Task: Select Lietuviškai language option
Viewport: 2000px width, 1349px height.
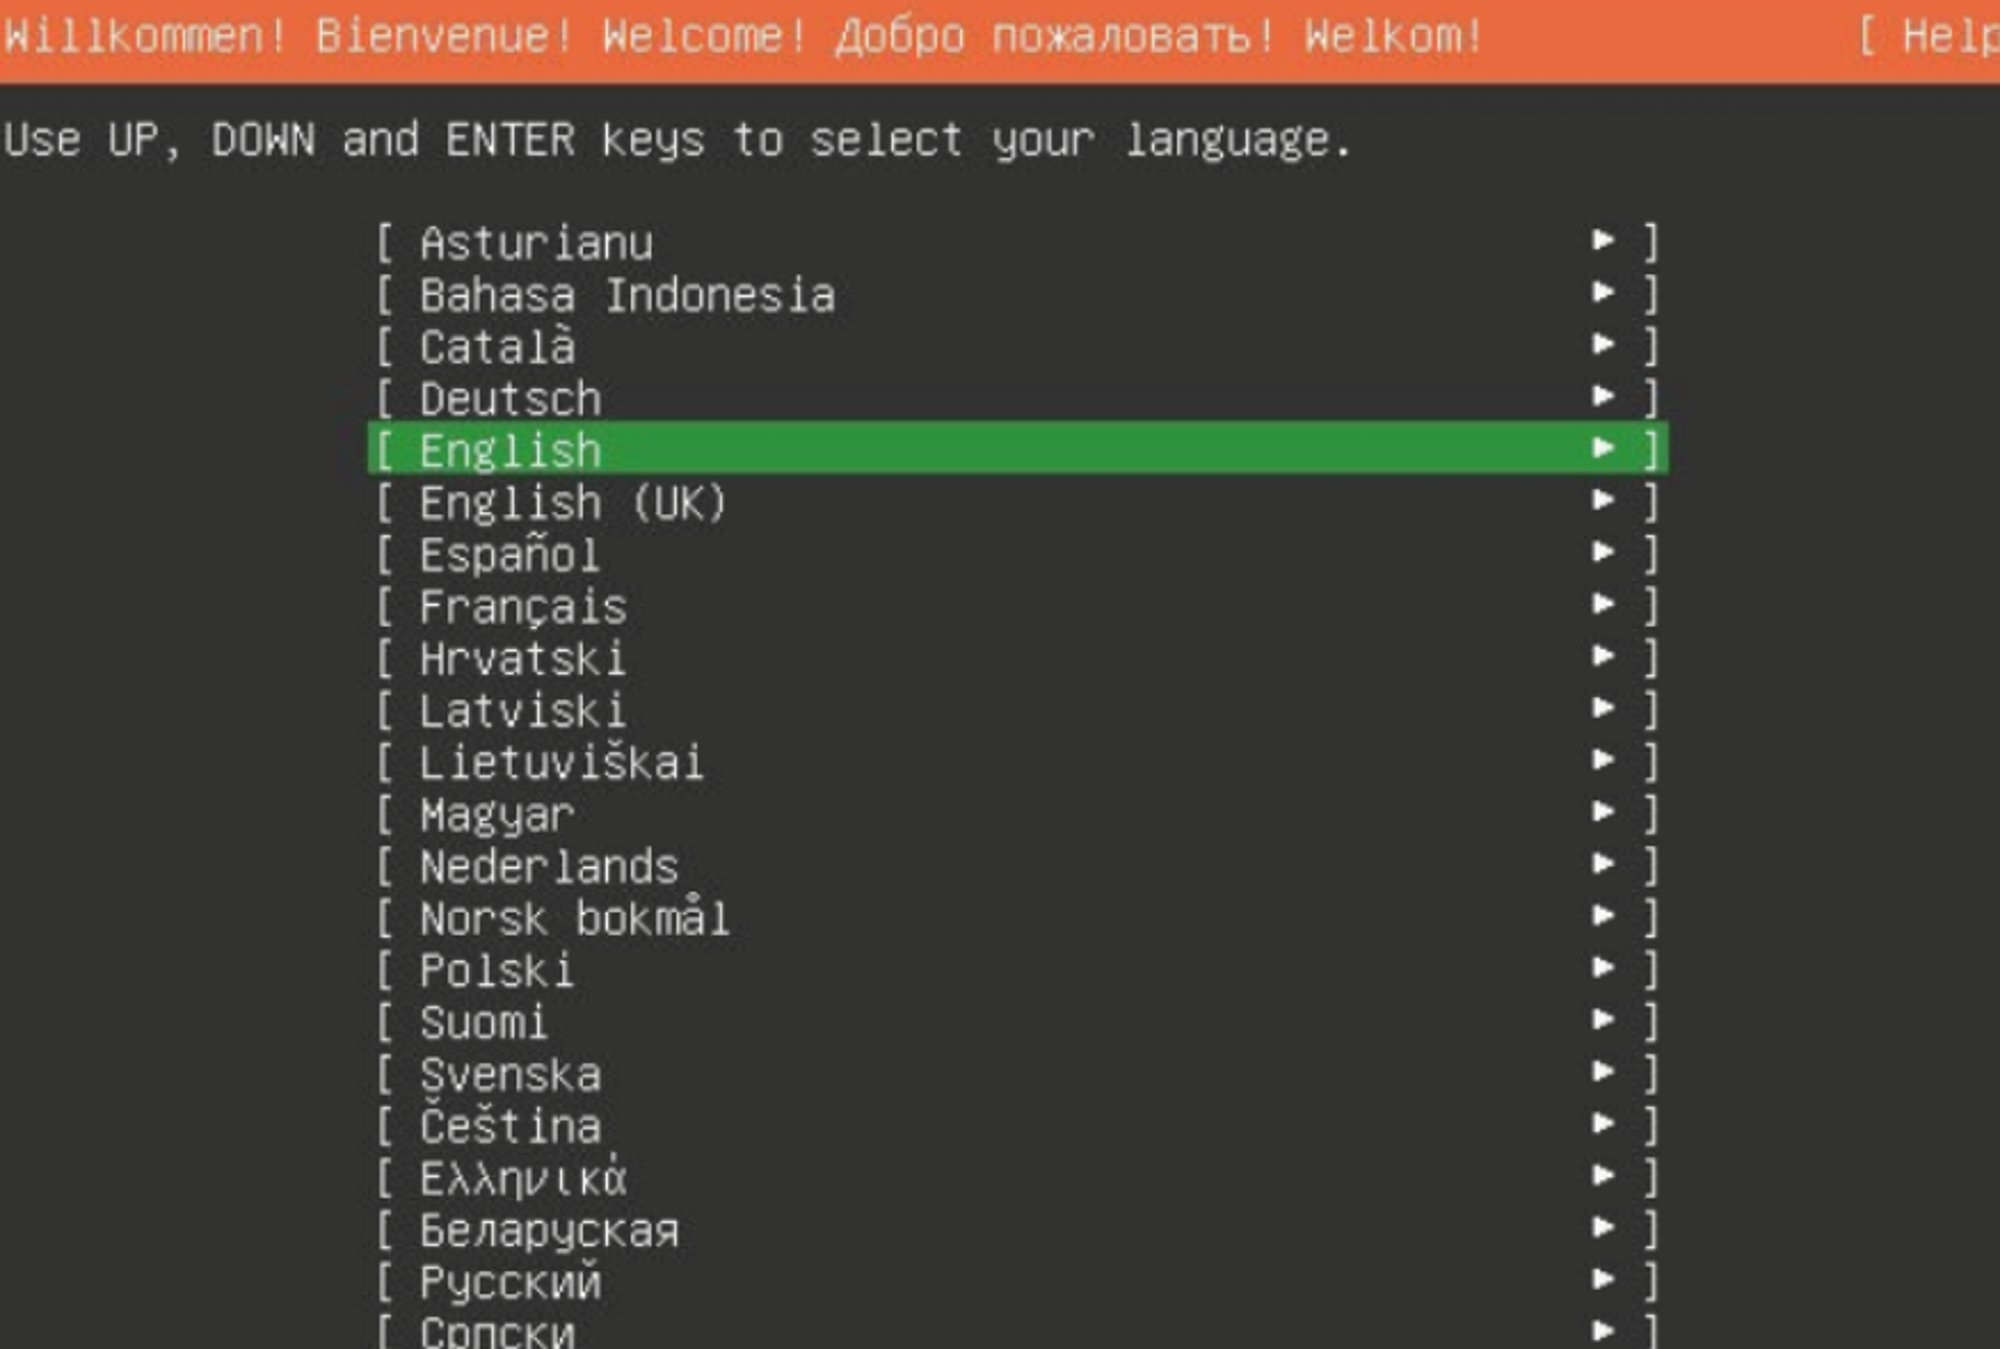Action: pos(1017,763)
